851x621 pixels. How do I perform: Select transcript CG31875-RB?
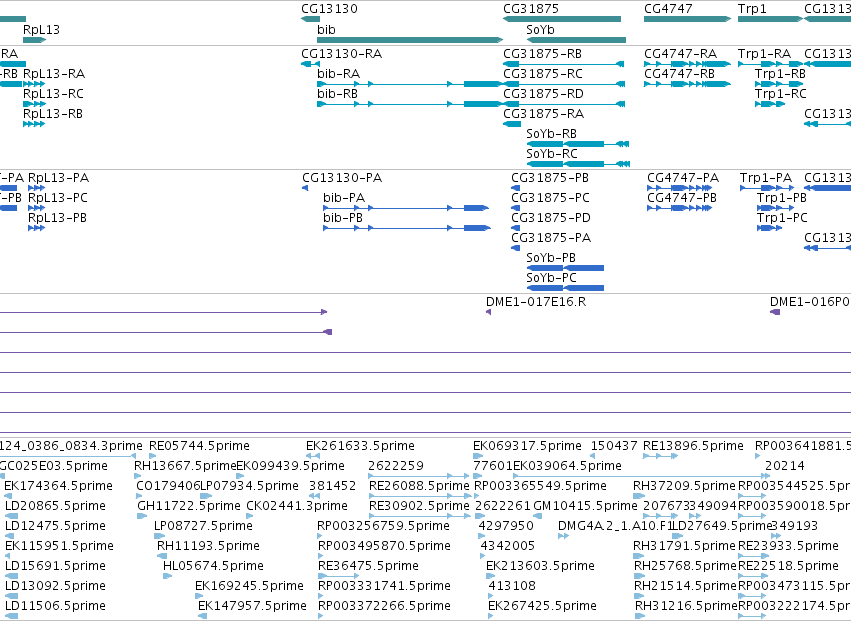543,54
